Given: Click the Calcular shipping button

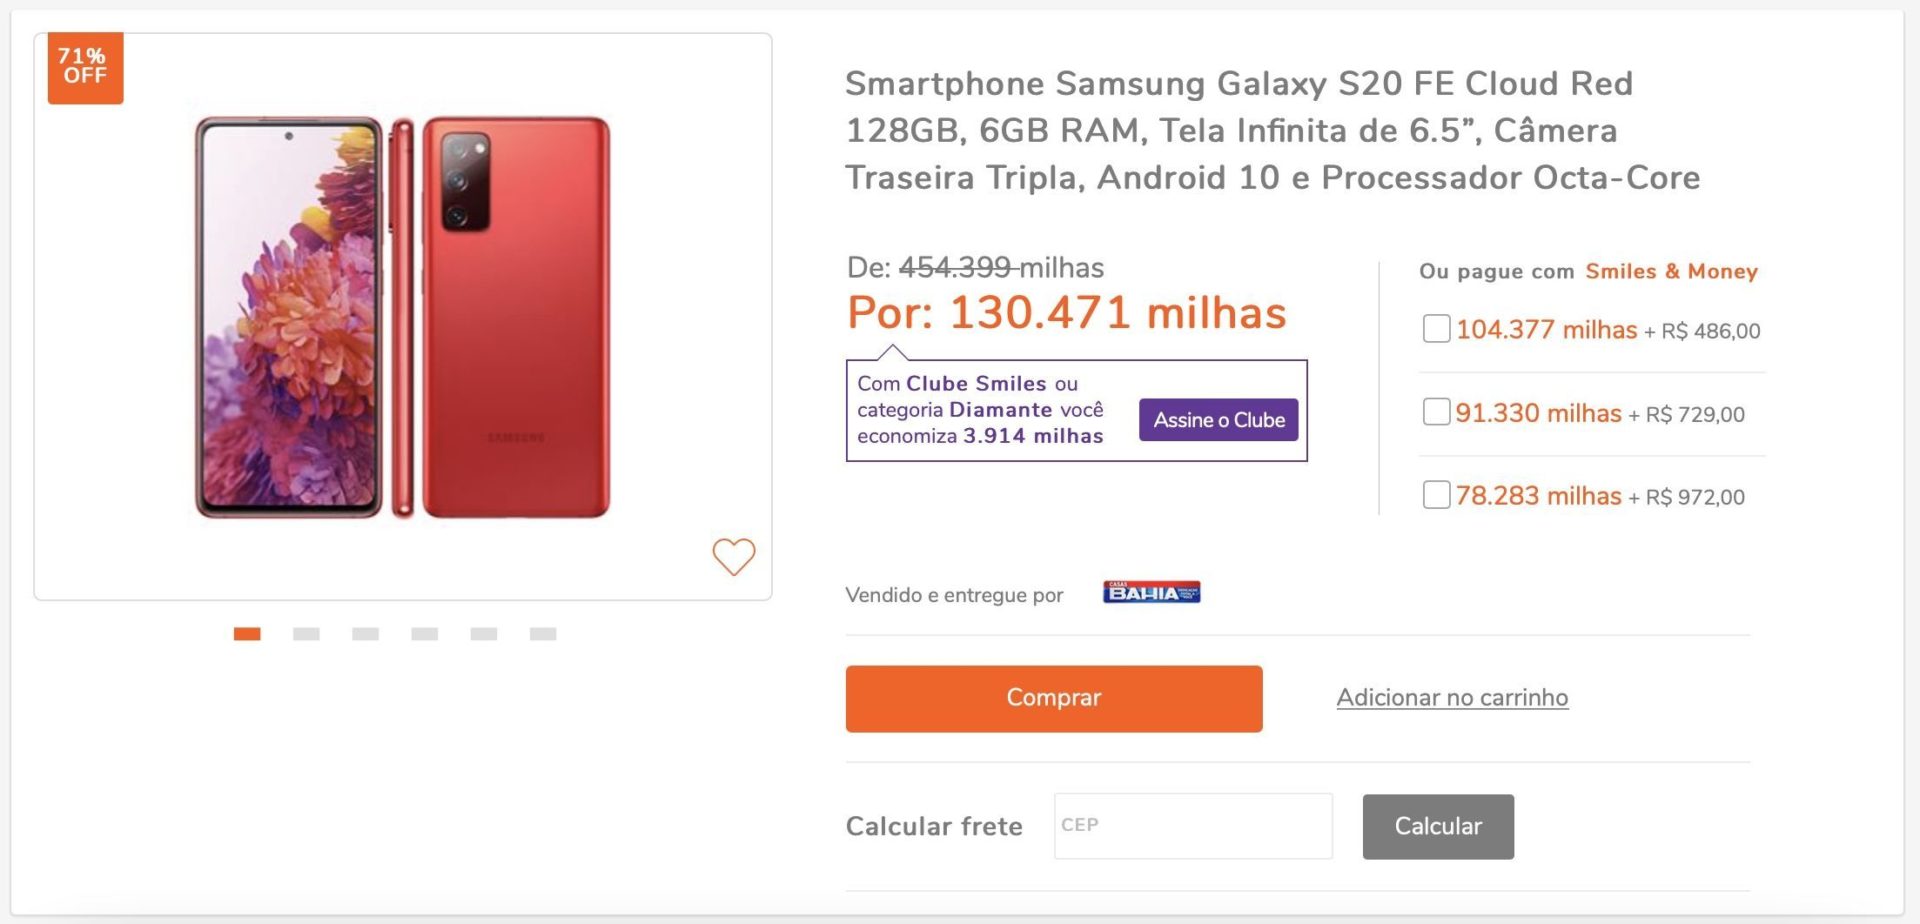Looking at the screenshot, I should point(1438,826).
